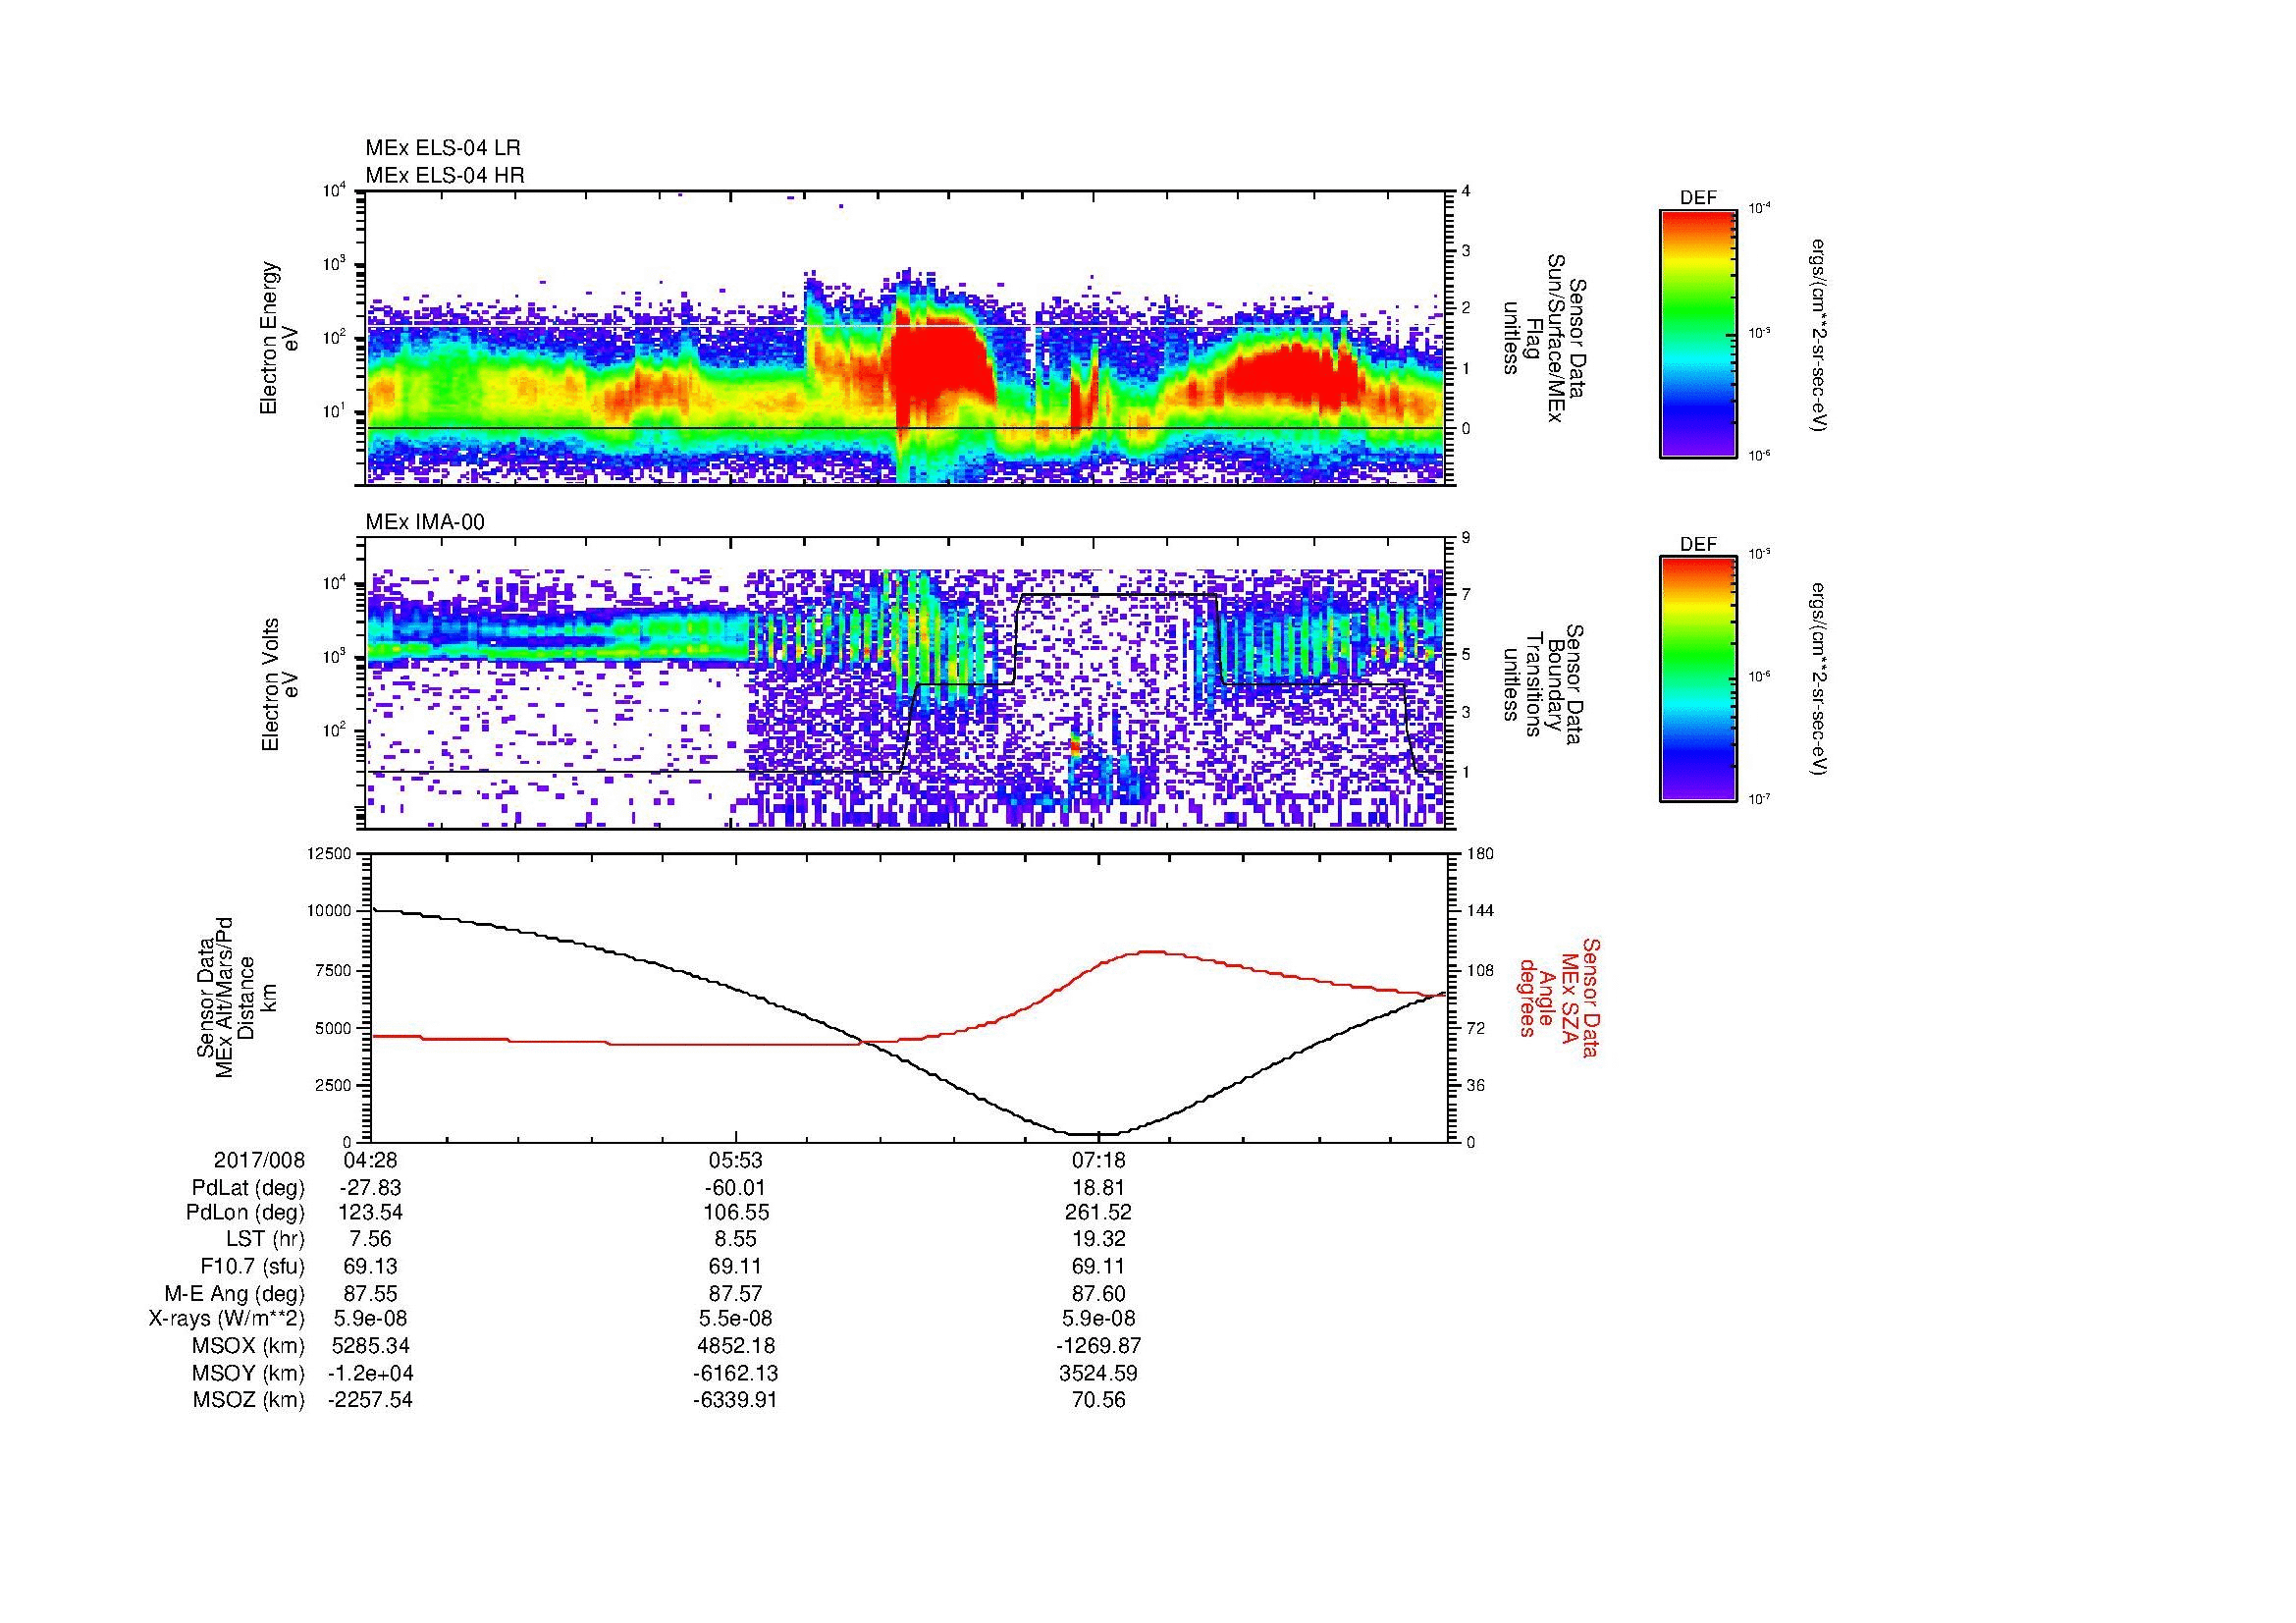
Task: Click the lower DEF color bar
Action: 1698,679
